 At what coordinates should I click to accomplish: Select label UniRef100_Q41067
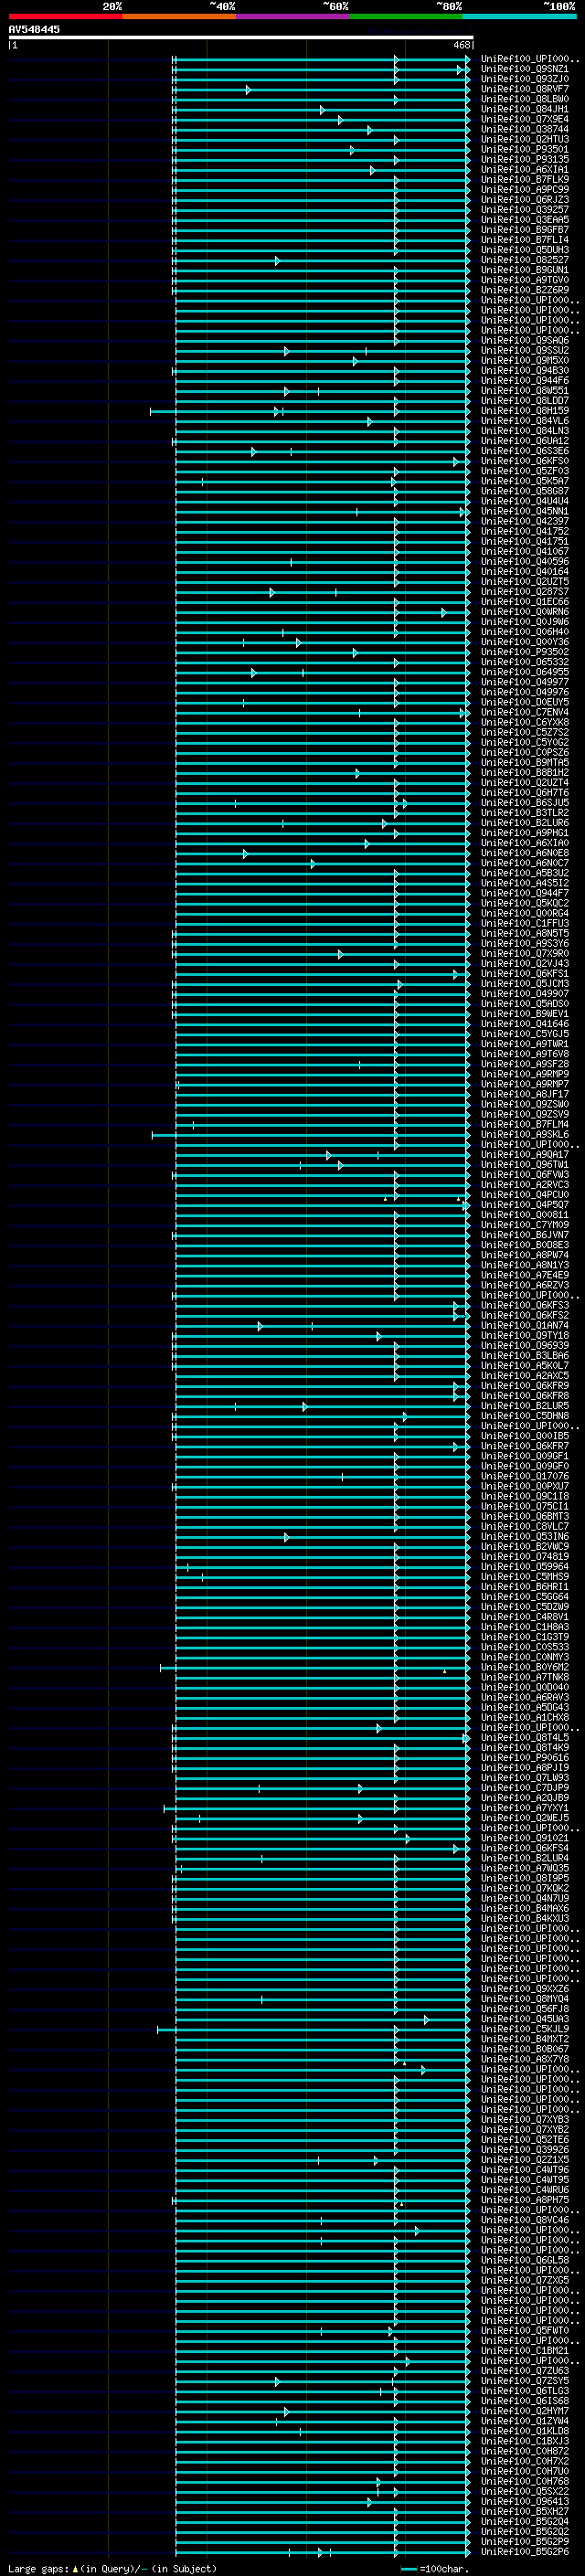pyautogui.click(x=525, y=551)
